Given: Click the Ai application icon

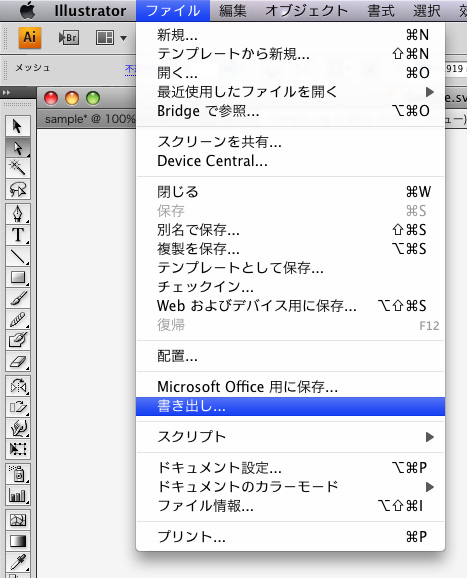Looking at the screenshot, I should pyautogui.click(x=29, y=37).
